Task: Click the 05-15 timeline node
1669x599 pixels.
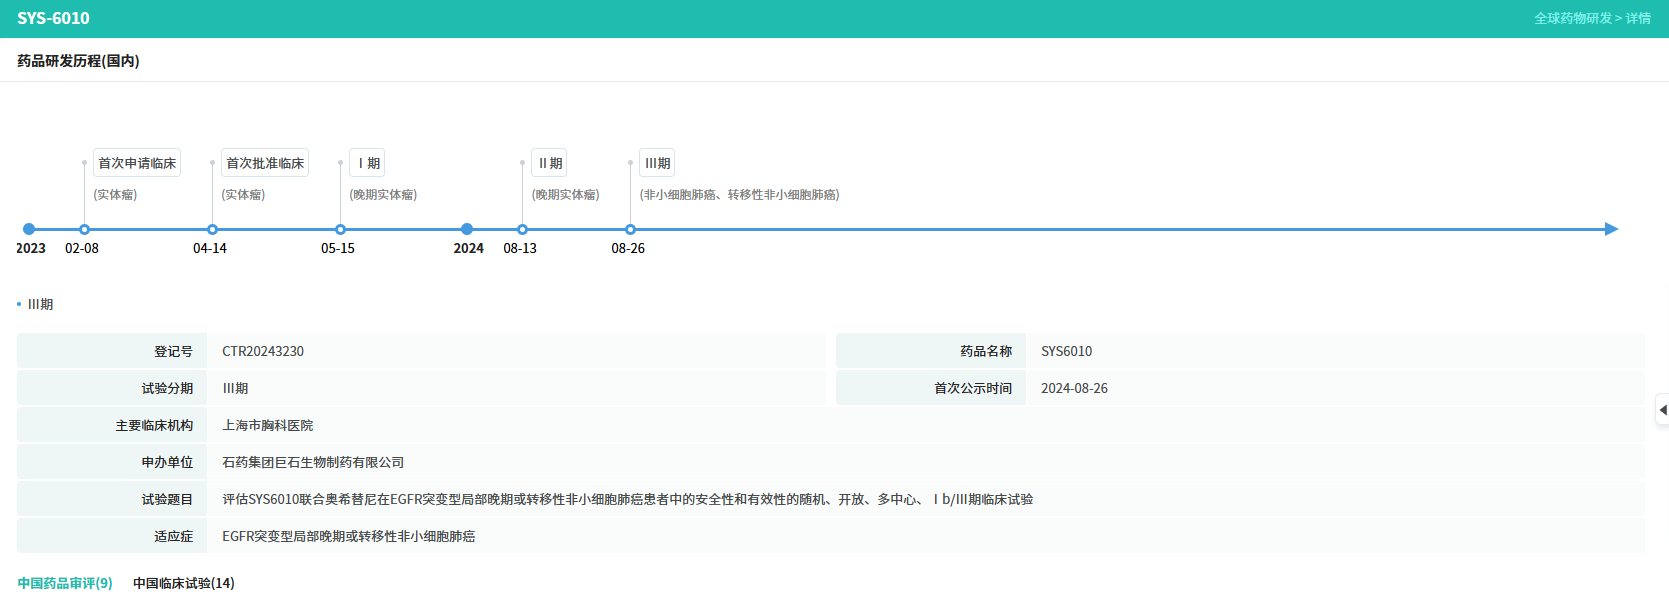Action: click(340, 229)
